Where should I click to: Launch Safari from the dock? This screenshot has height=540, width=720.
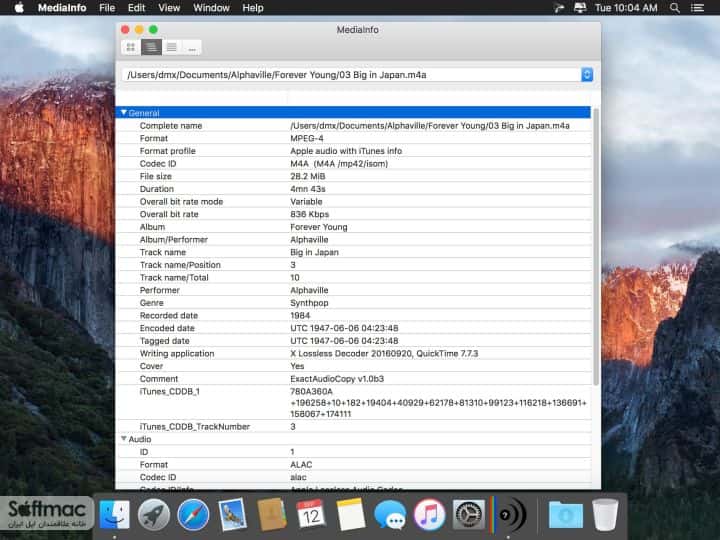[193, 514]
